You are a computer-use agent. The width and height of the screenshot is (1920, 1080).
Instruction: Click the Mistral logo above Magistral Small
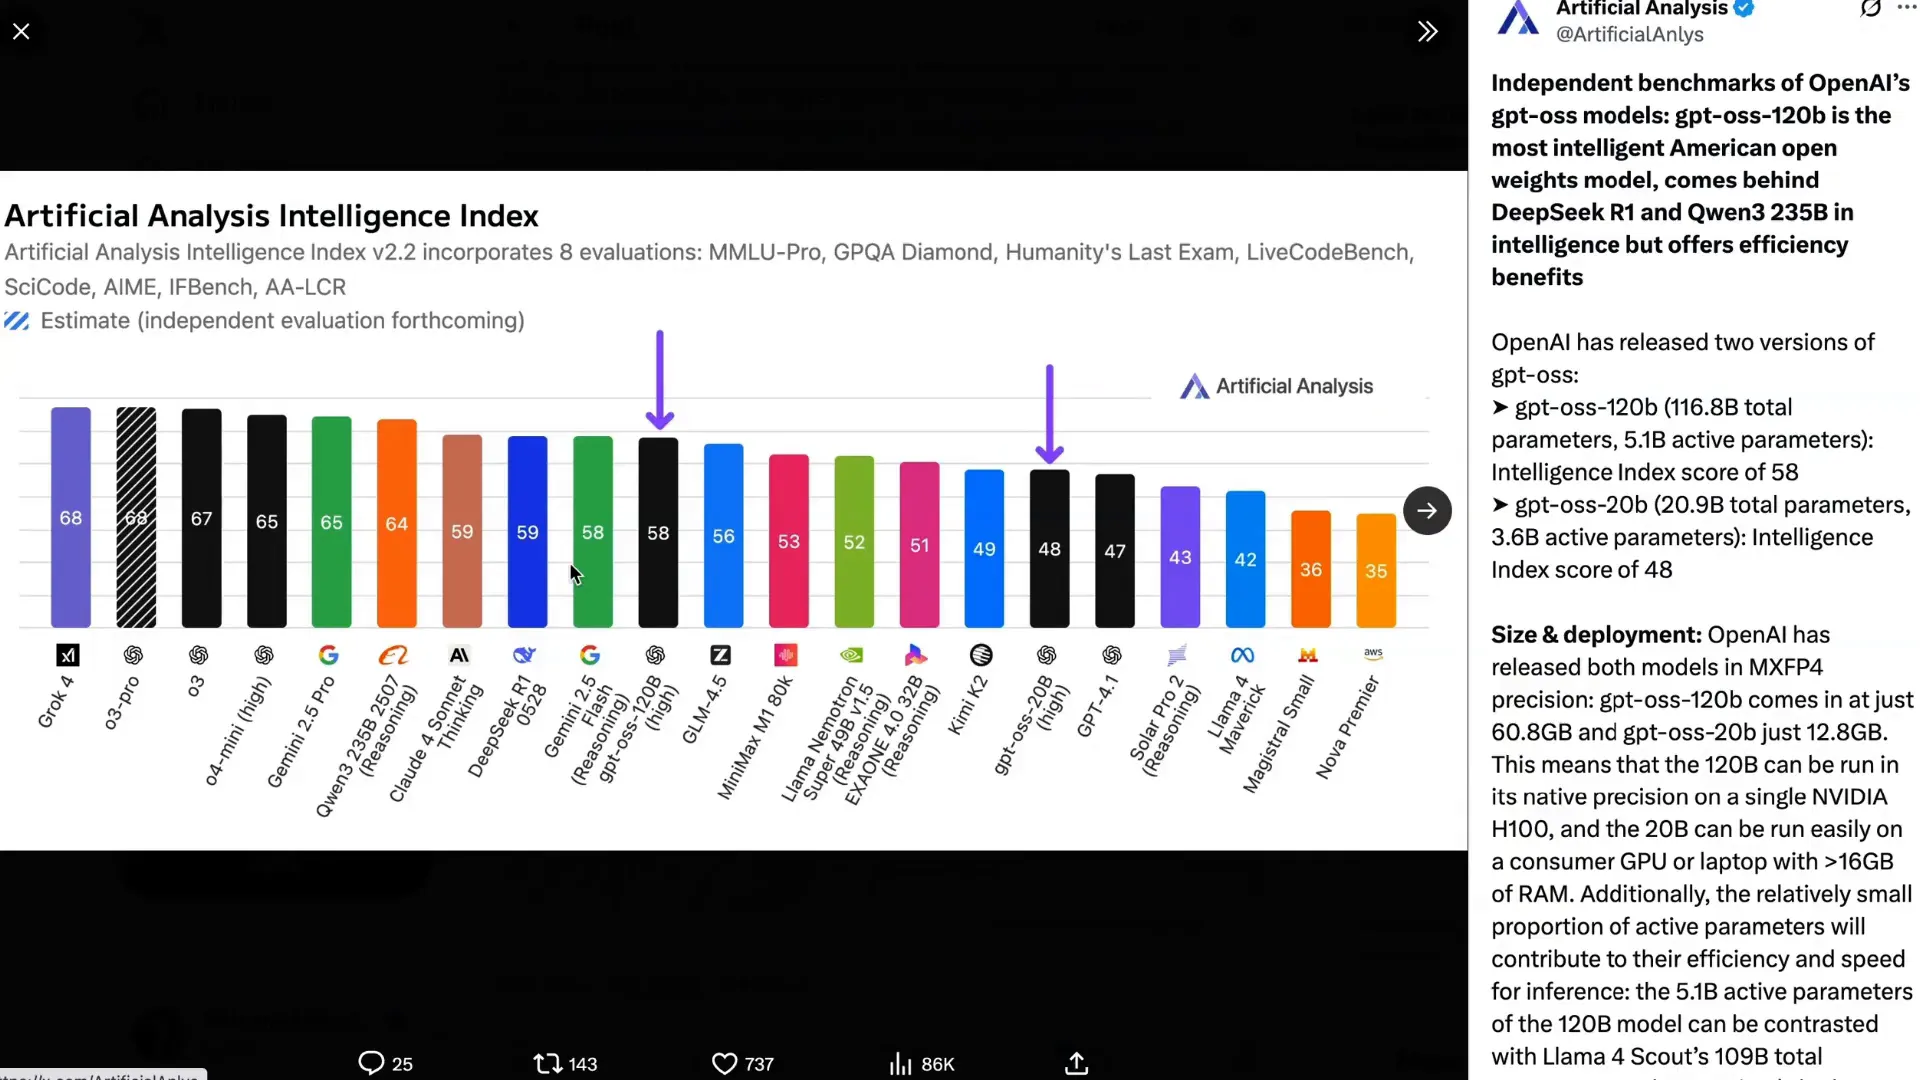coord(1308,655)
